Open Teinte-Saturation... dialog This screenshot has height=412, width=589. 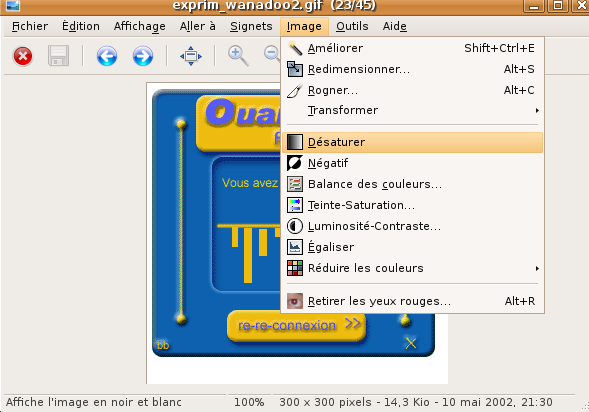coord(412,205)
